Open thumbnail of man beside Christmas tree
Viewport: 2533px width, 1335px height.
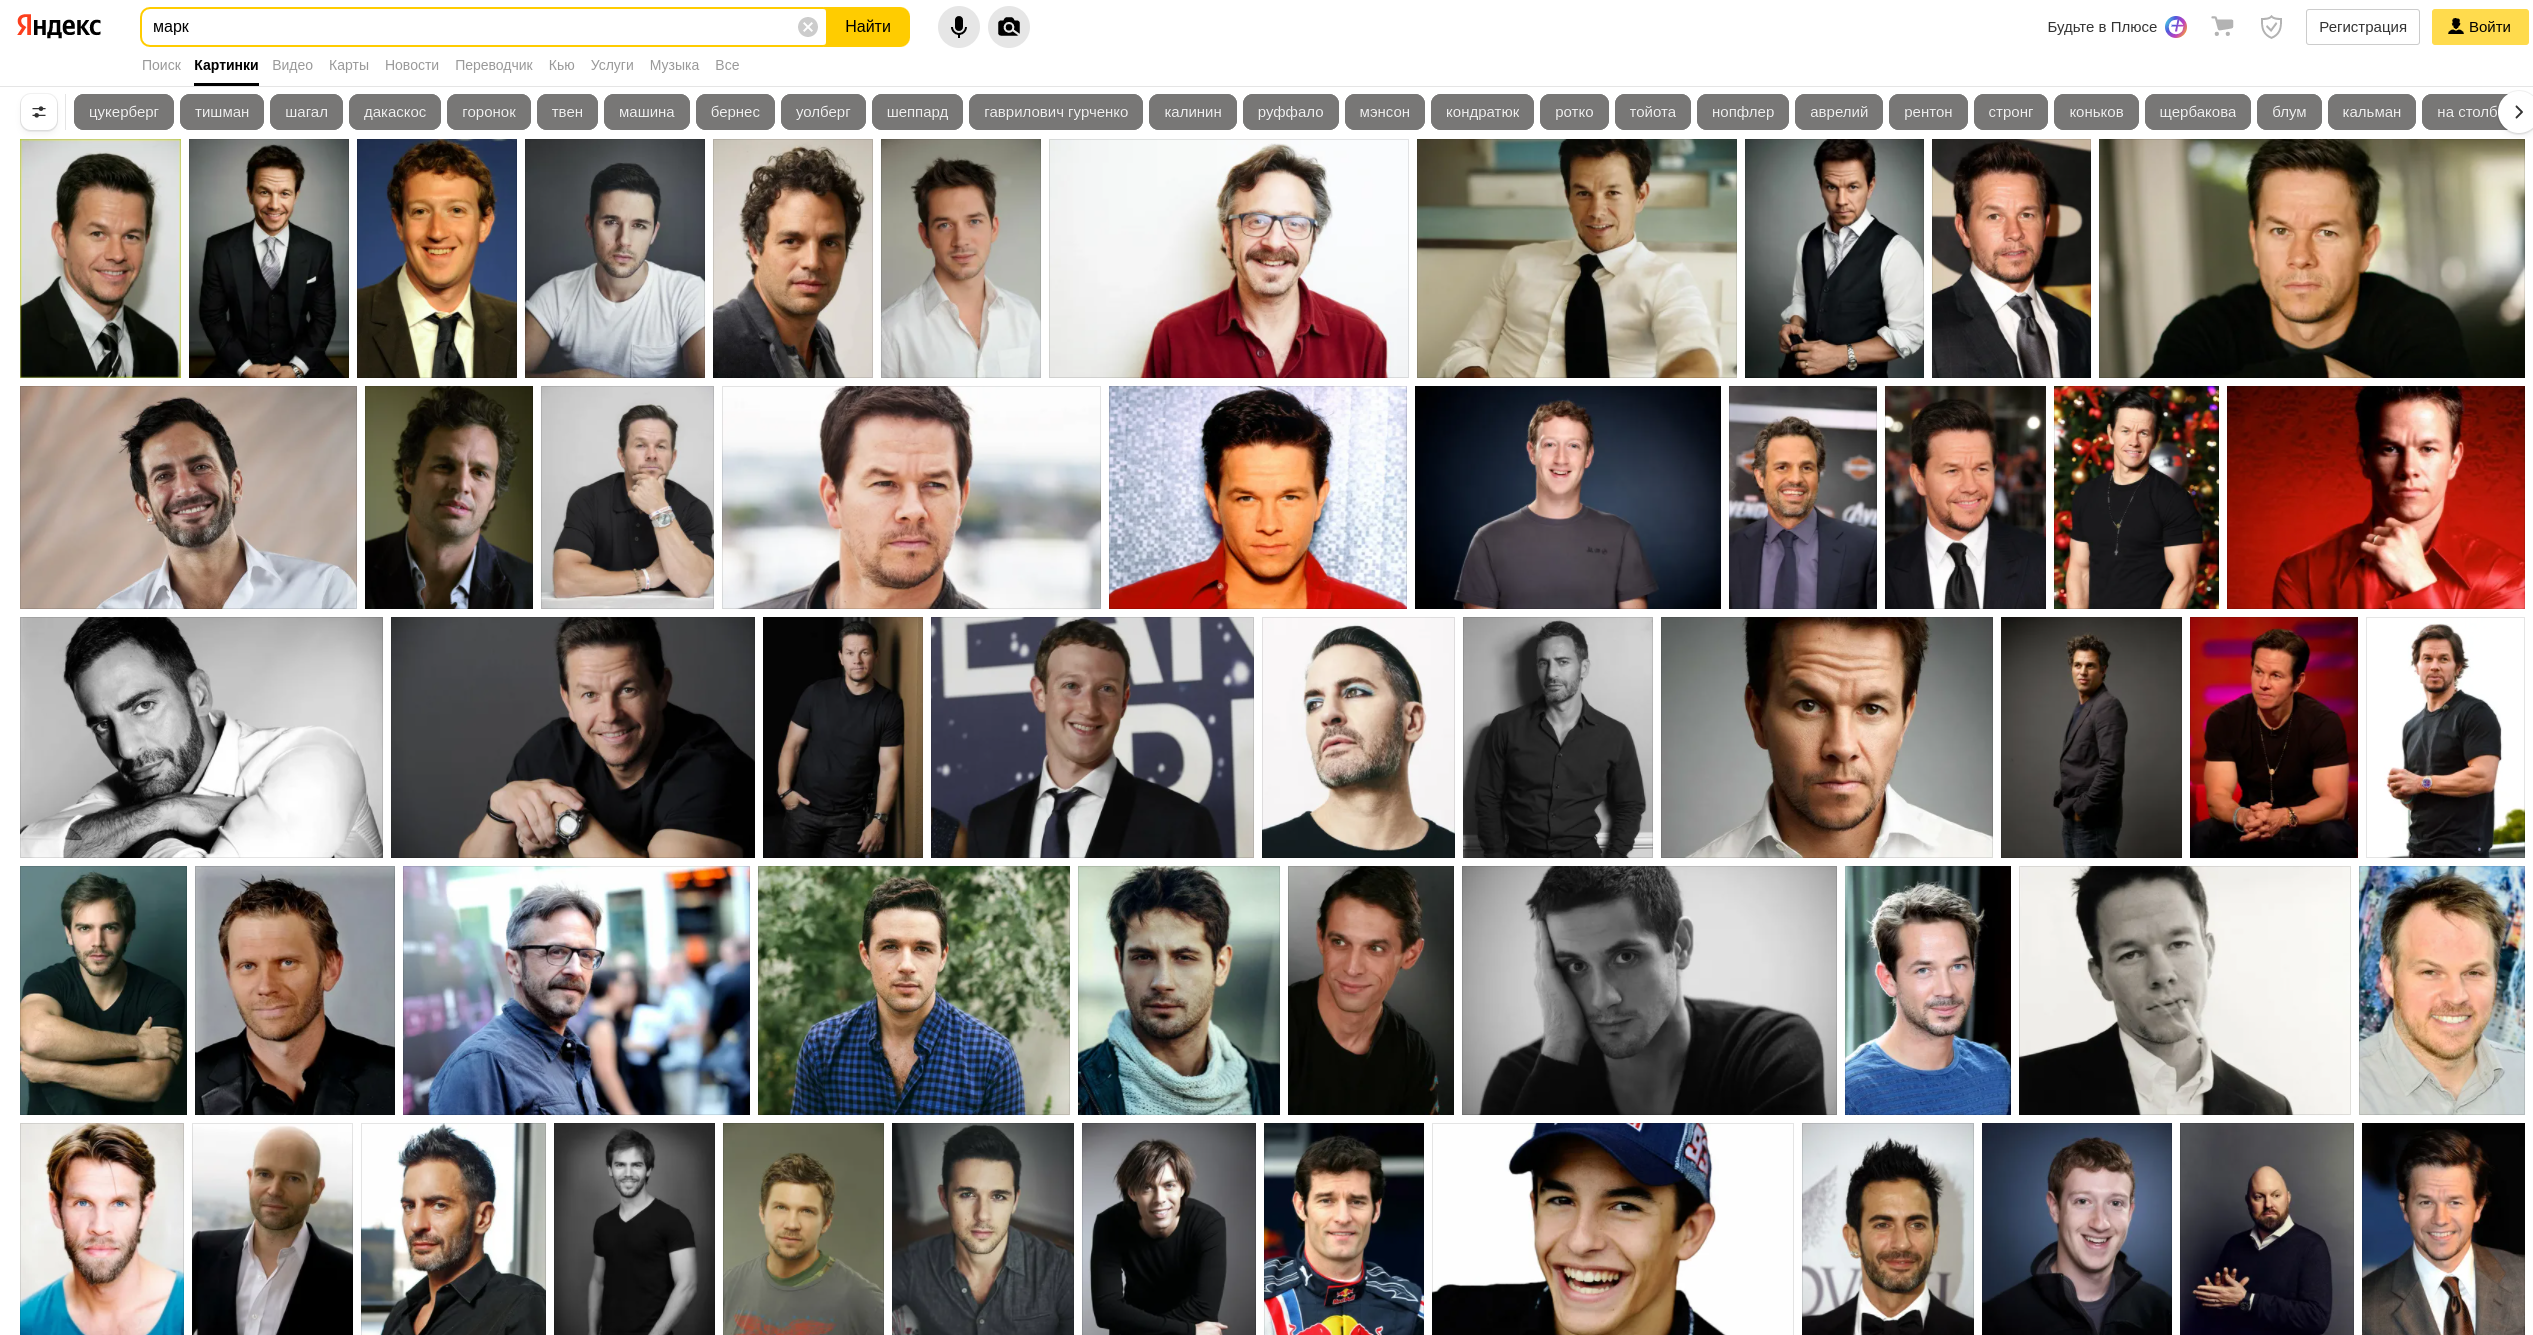tap(2136, 497)
